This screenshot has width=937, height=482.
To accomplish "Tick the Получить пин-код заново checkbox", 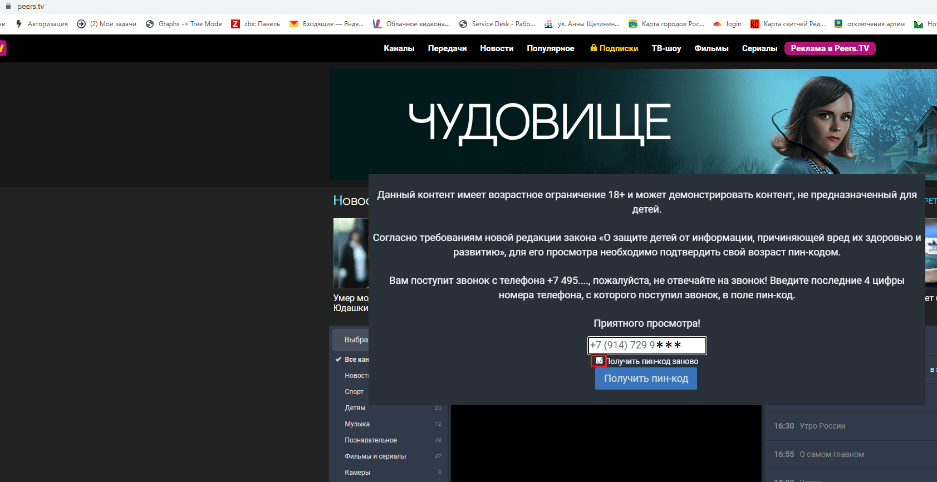I will [x=598, y=361].
